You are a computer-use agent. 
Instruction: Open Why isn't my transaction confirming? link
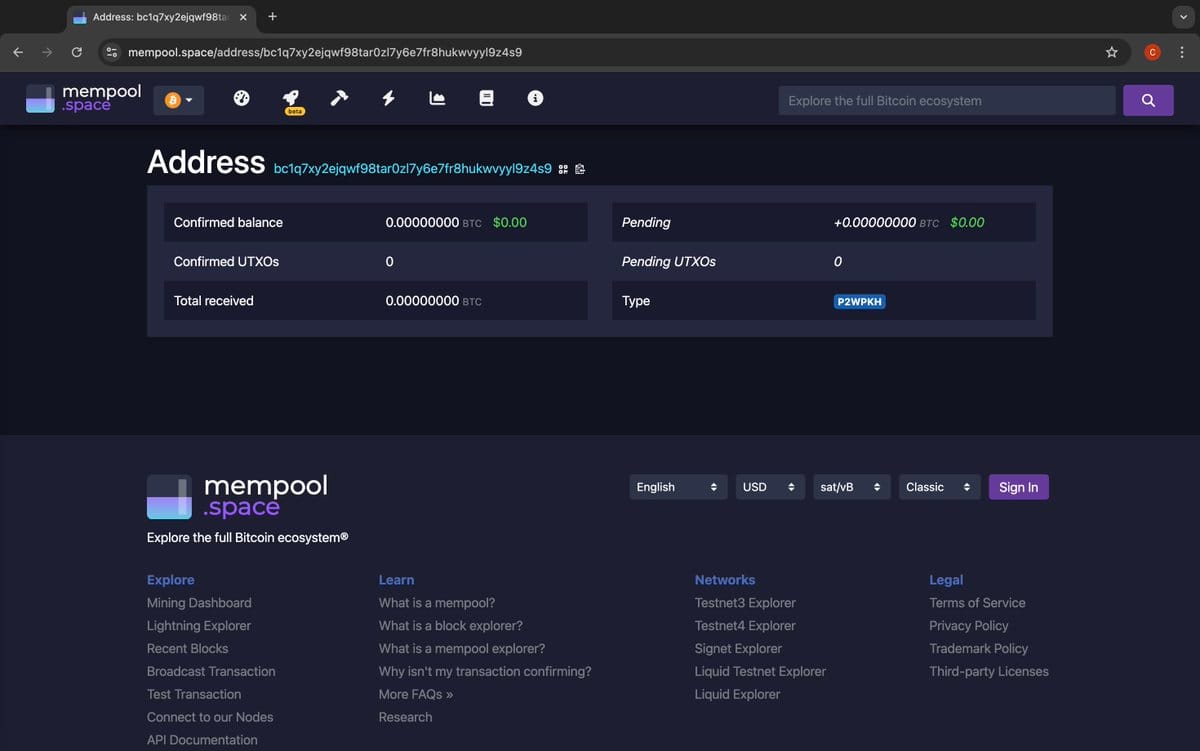[485, 672]
